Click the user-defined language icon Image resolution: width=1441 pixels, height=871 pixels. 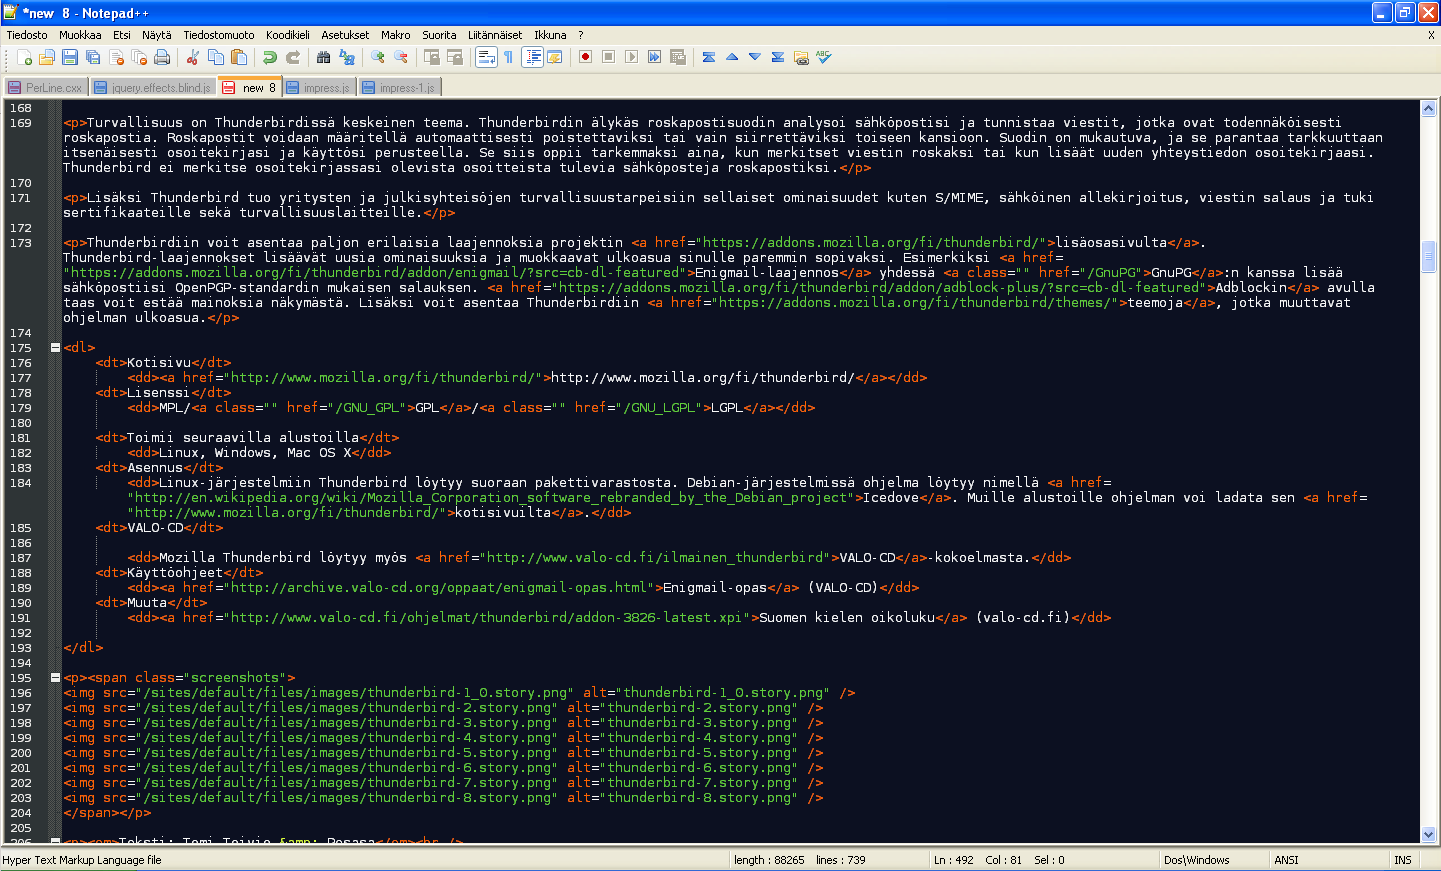click(x=555, y=57)
